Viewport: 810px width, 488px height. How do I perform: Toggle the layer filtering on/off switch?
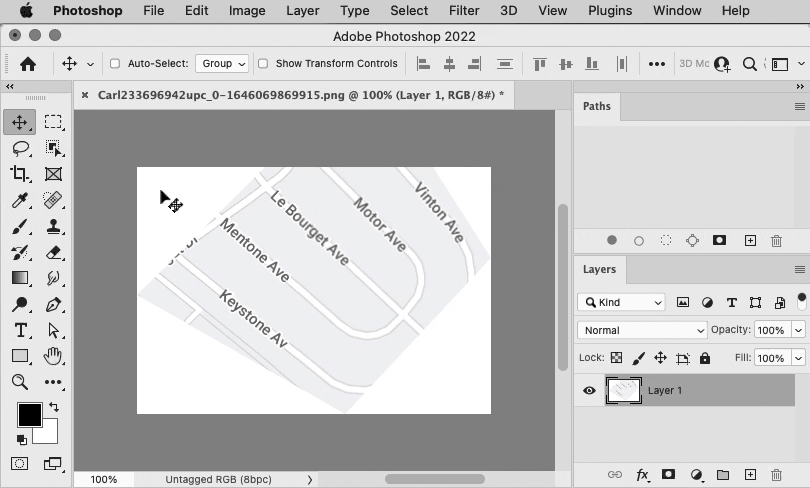pyautogui.click(x=801, y=302)
